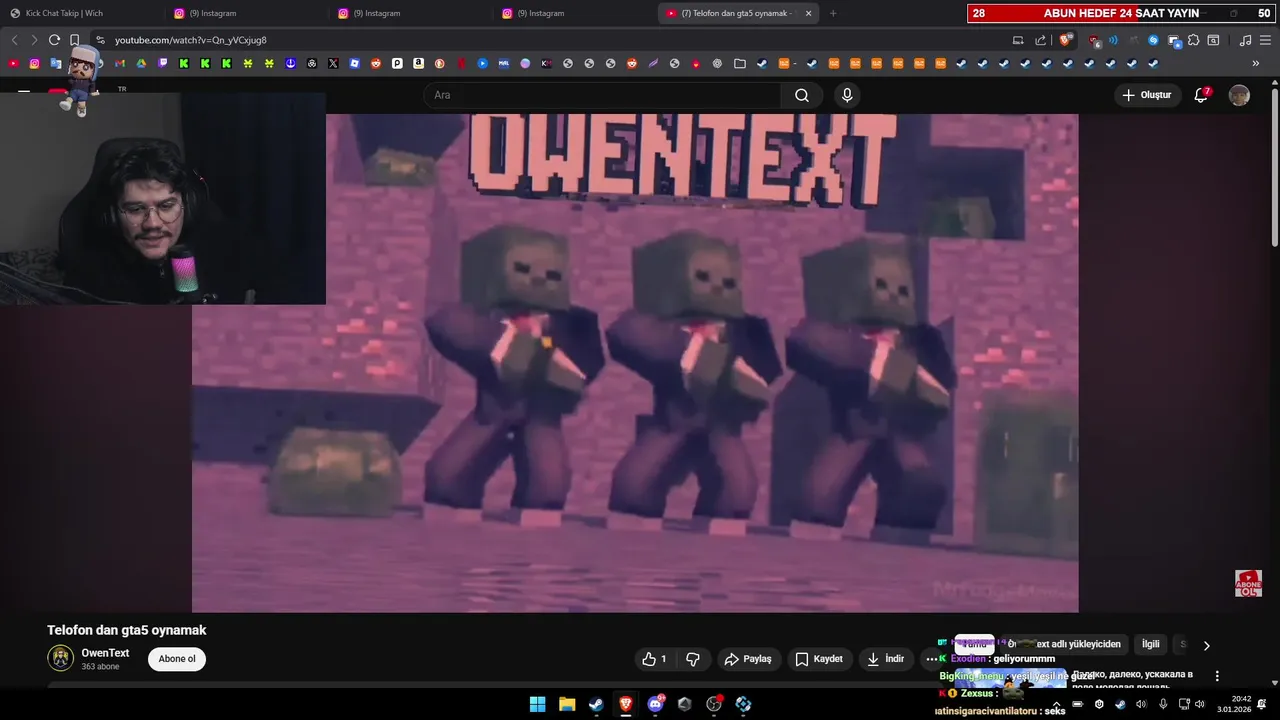
Task: Open the music note media control icon
Action: point(1245,40)
